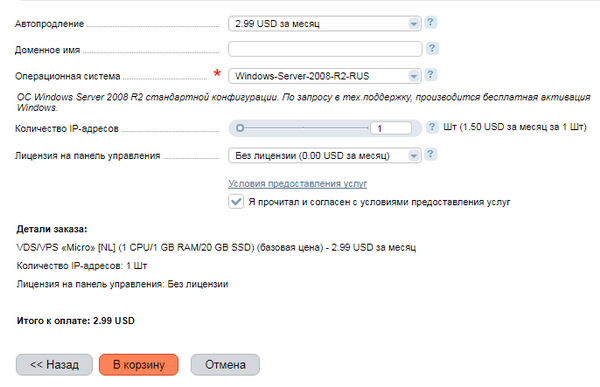Viewport: 600px width, 387px height.
Task: Uncheck the agreement to service terms checkbox
Action: [x=236, y=201]
